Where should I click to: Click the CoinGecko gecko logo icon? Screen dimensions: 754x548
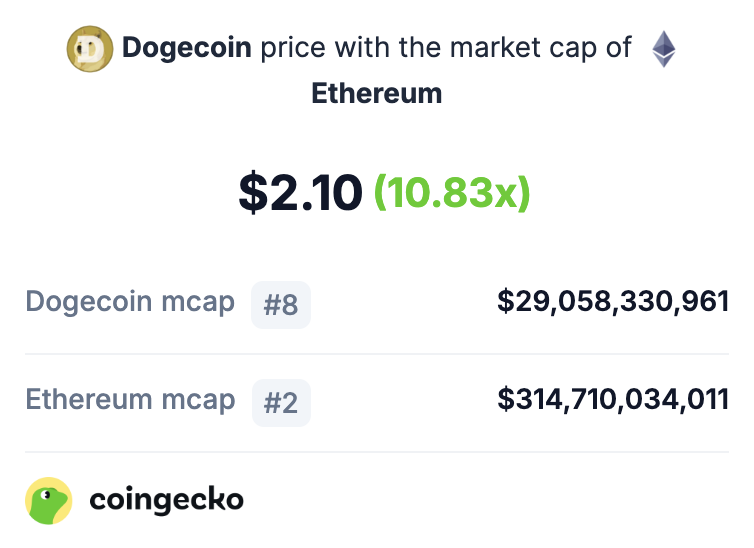point(49,500)
